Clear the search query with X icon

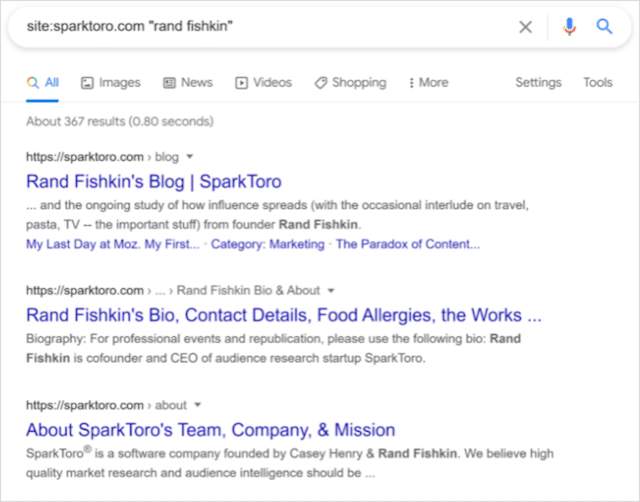(525, 27)
